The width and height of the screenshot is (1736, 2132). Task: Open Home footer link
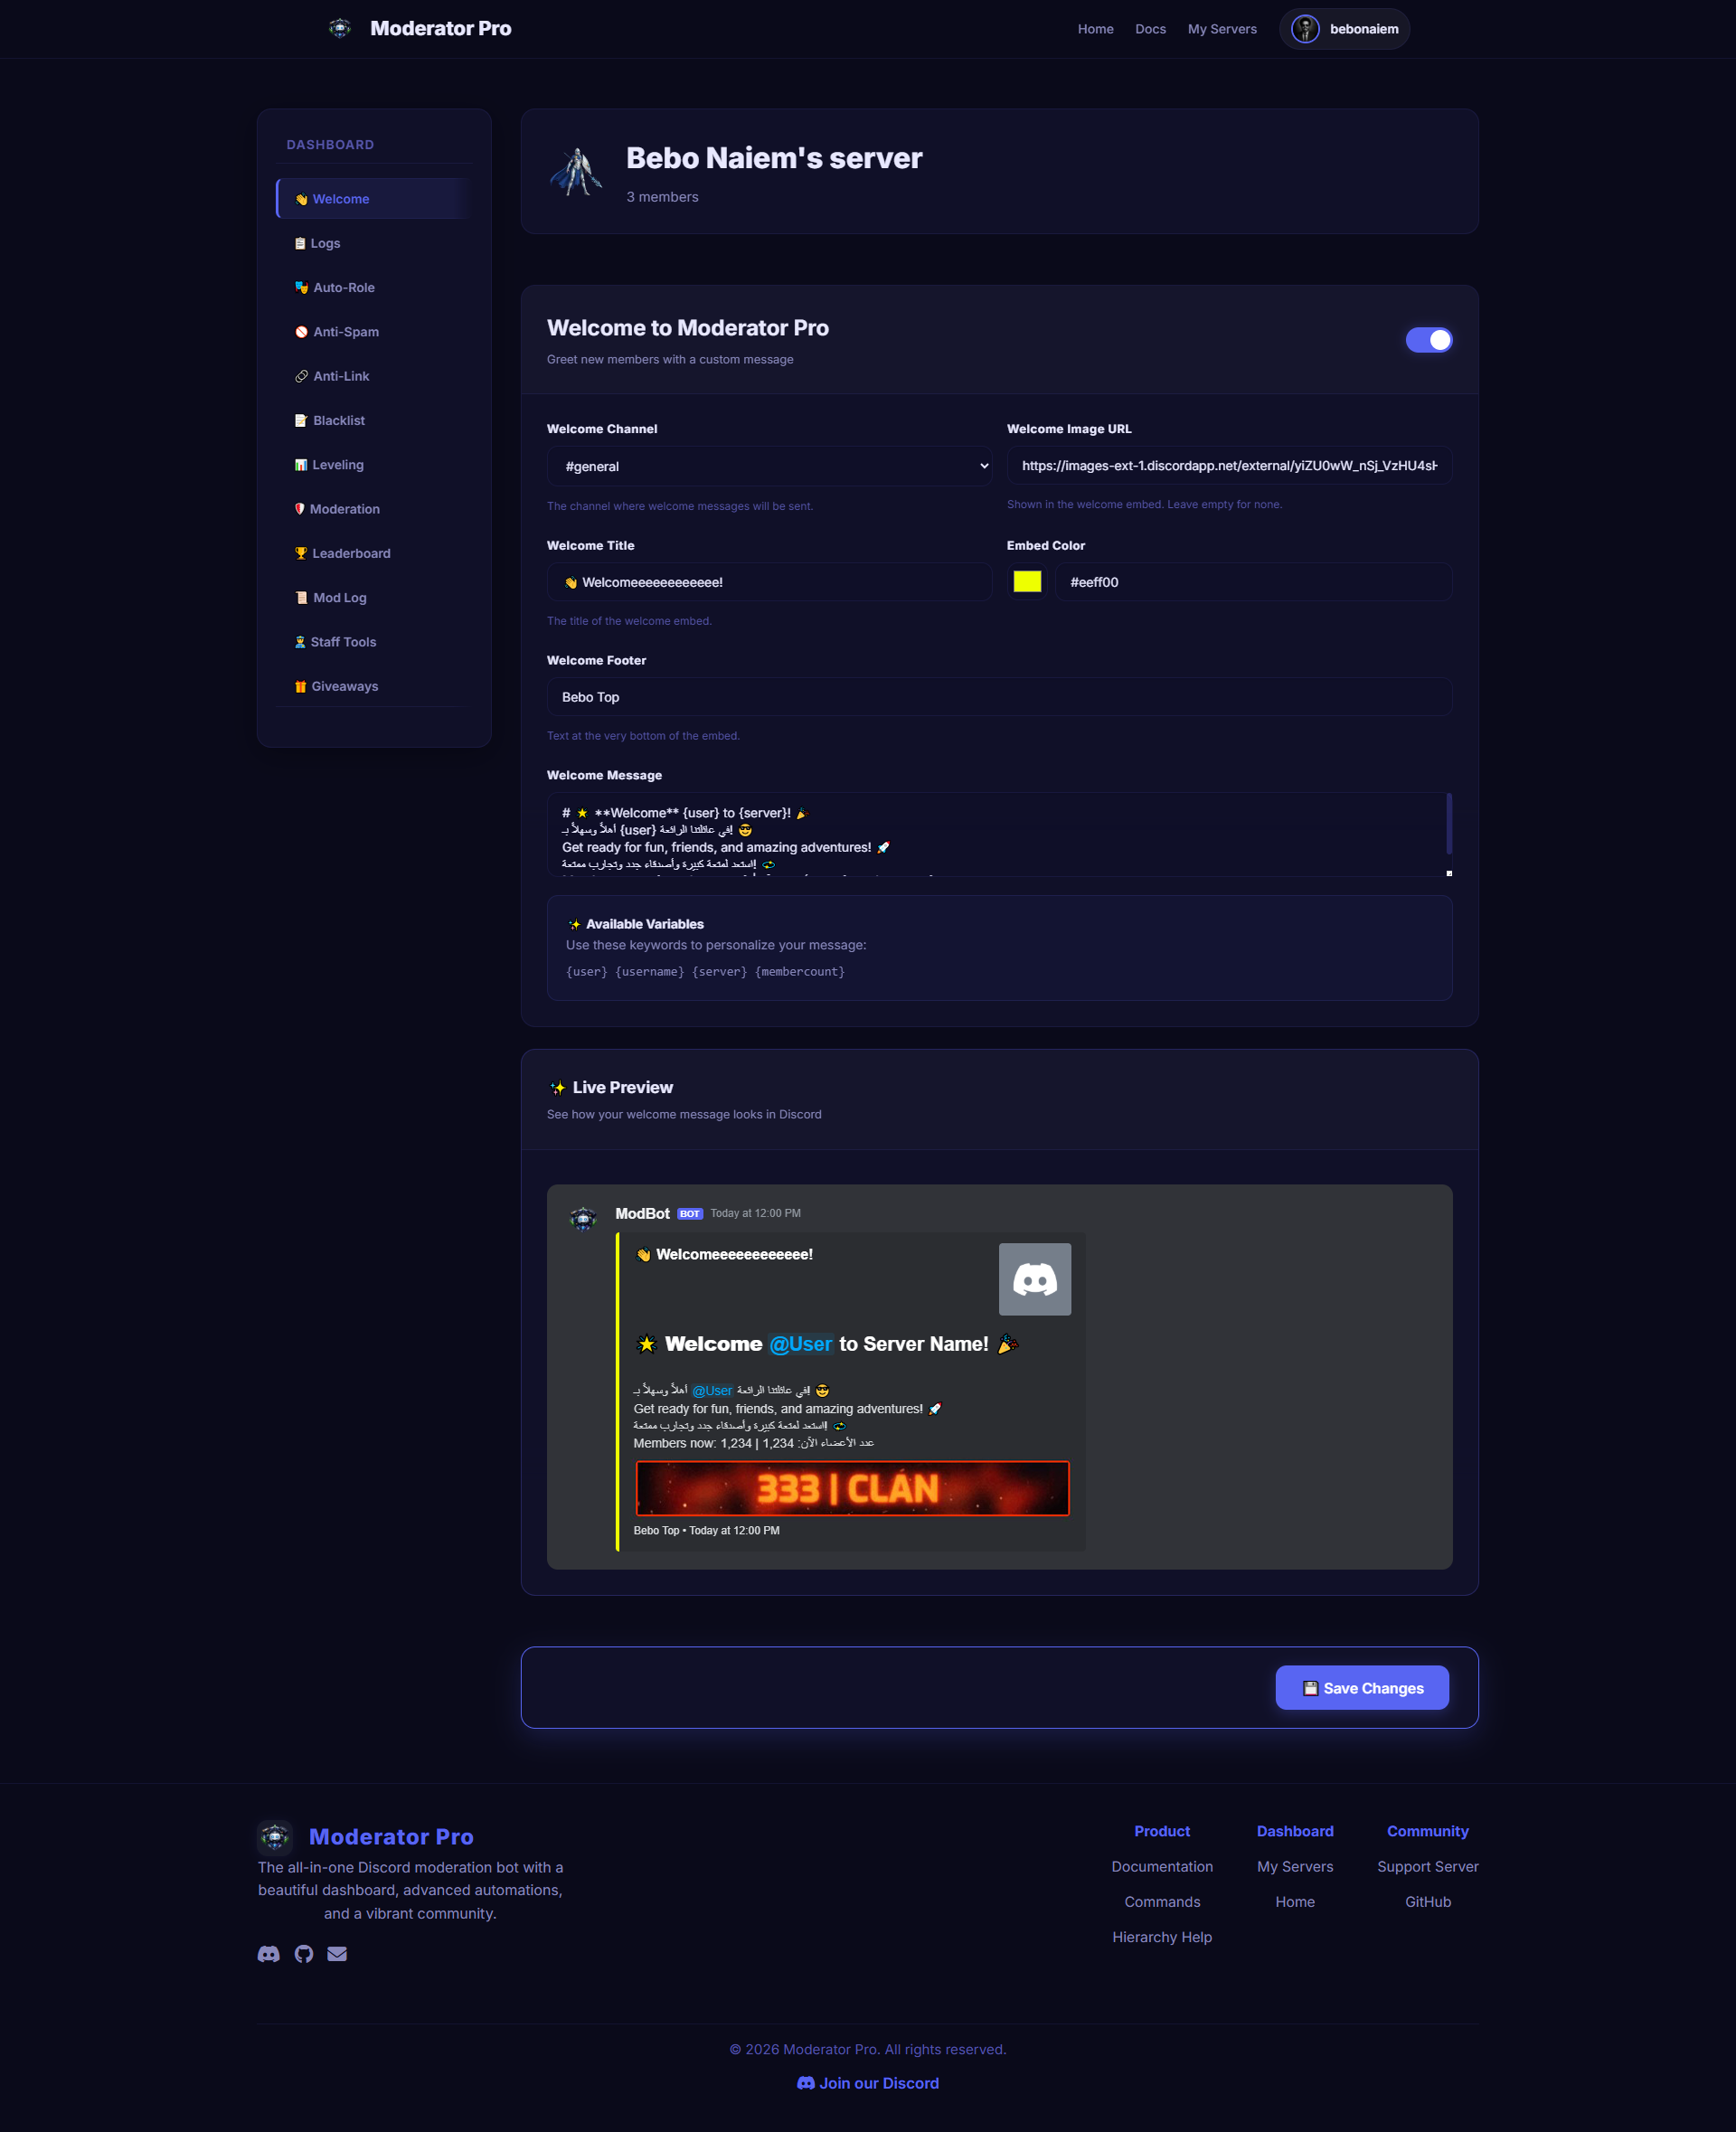click(1295, 1902)
